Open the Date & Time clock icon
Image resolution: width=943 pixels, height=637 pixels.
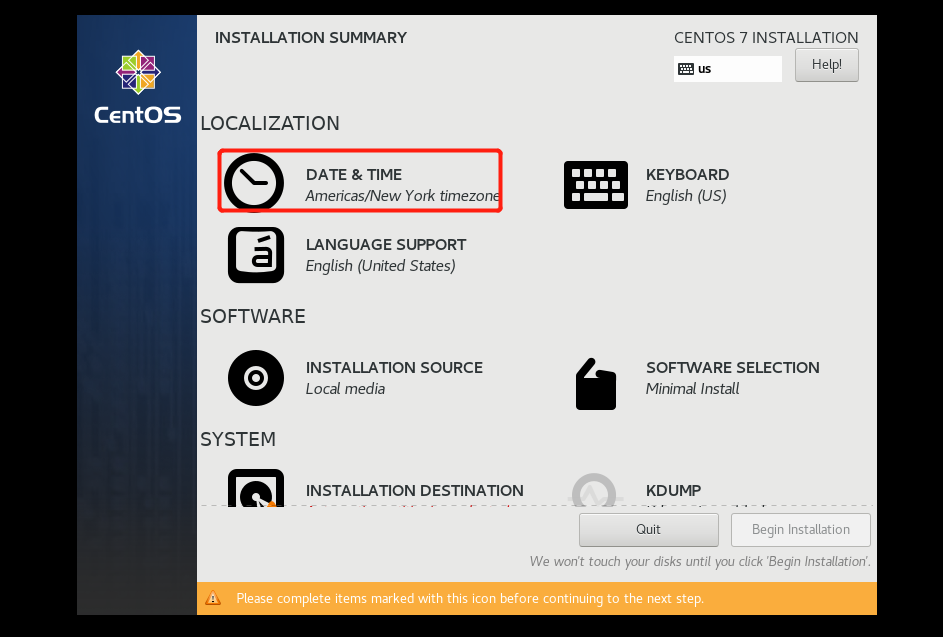[254, 182]
